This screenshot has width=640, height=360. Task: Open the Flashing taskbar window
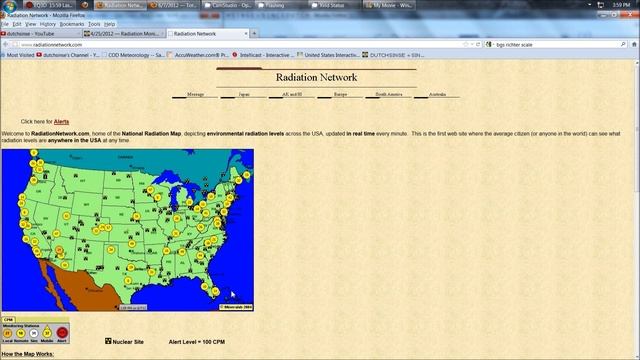coord(280,5)
